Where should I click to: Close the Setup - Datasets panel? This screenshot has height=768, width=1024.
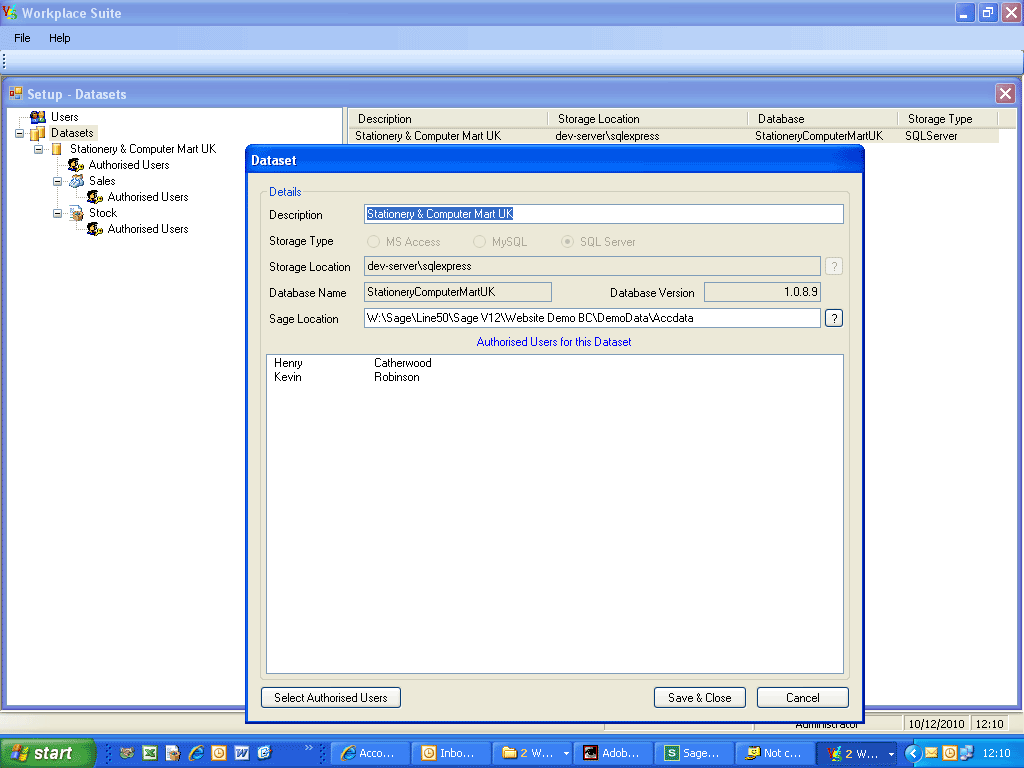[1005, 93]
